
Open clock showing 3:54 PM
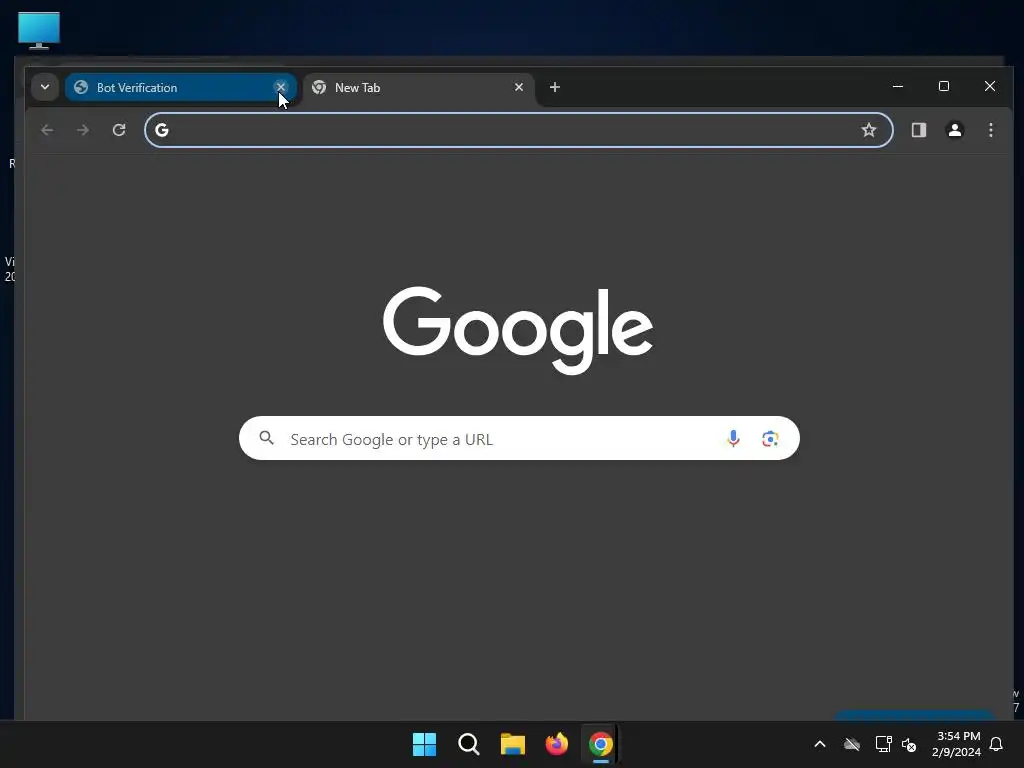pyautogui.click(x=956, y=744)
